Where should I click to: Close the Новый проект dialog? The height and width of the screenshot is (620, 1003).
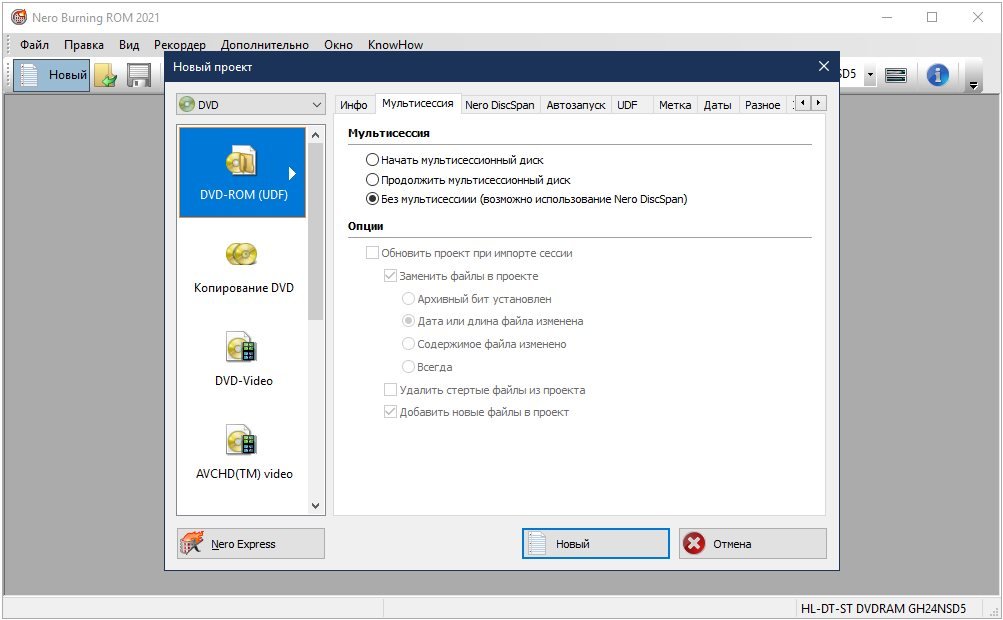(824, 67)
